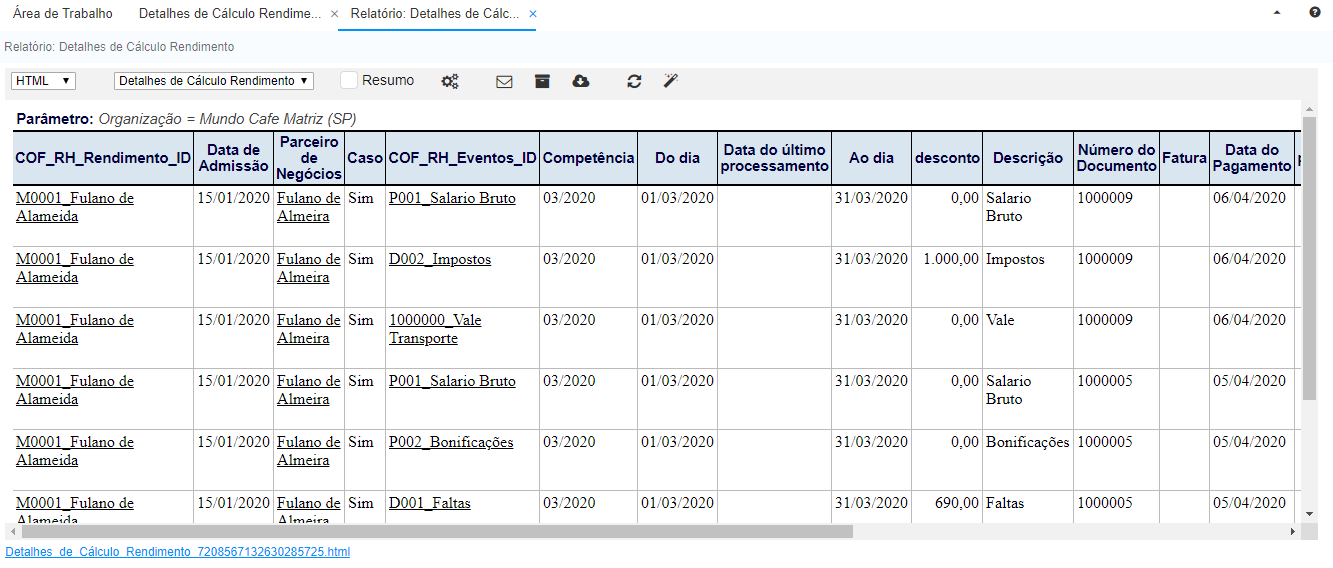Send report by email envelope icon
Image resolution: width=1333 pixels, height=568 pixels.
[504, 81]
